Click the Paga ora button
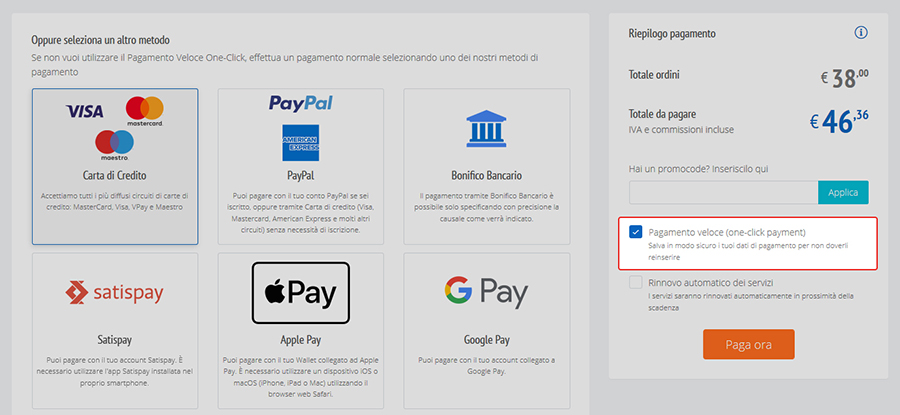 (x=748, y=344)
